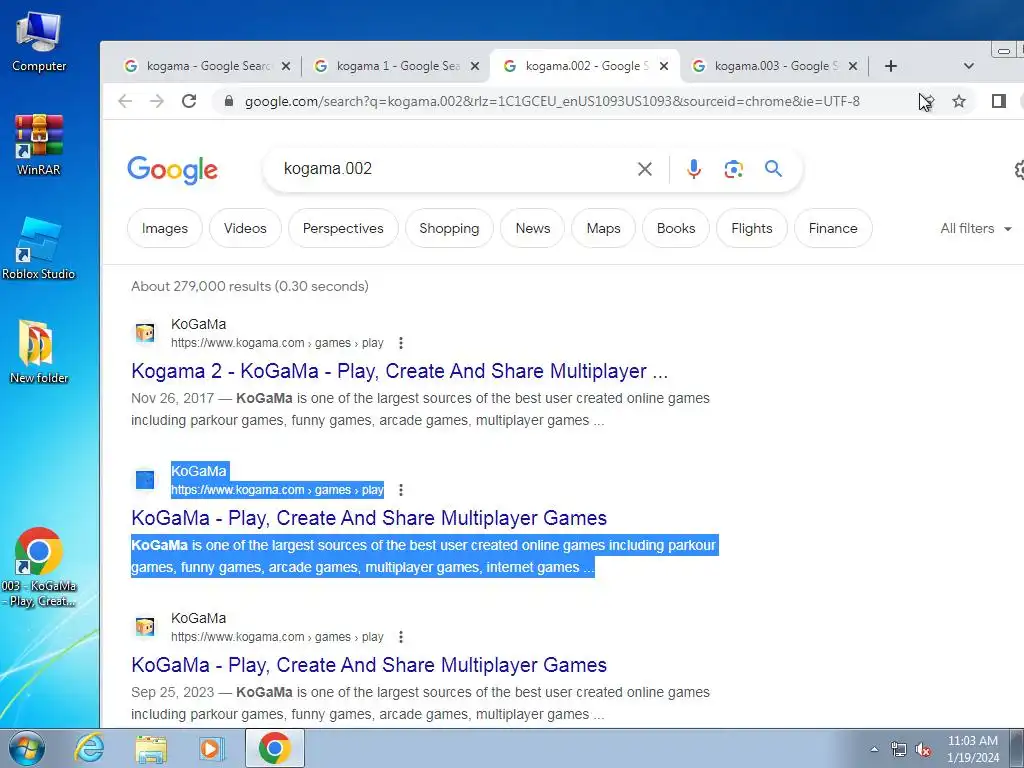Select the Finance filter chip

pos(833,229)
